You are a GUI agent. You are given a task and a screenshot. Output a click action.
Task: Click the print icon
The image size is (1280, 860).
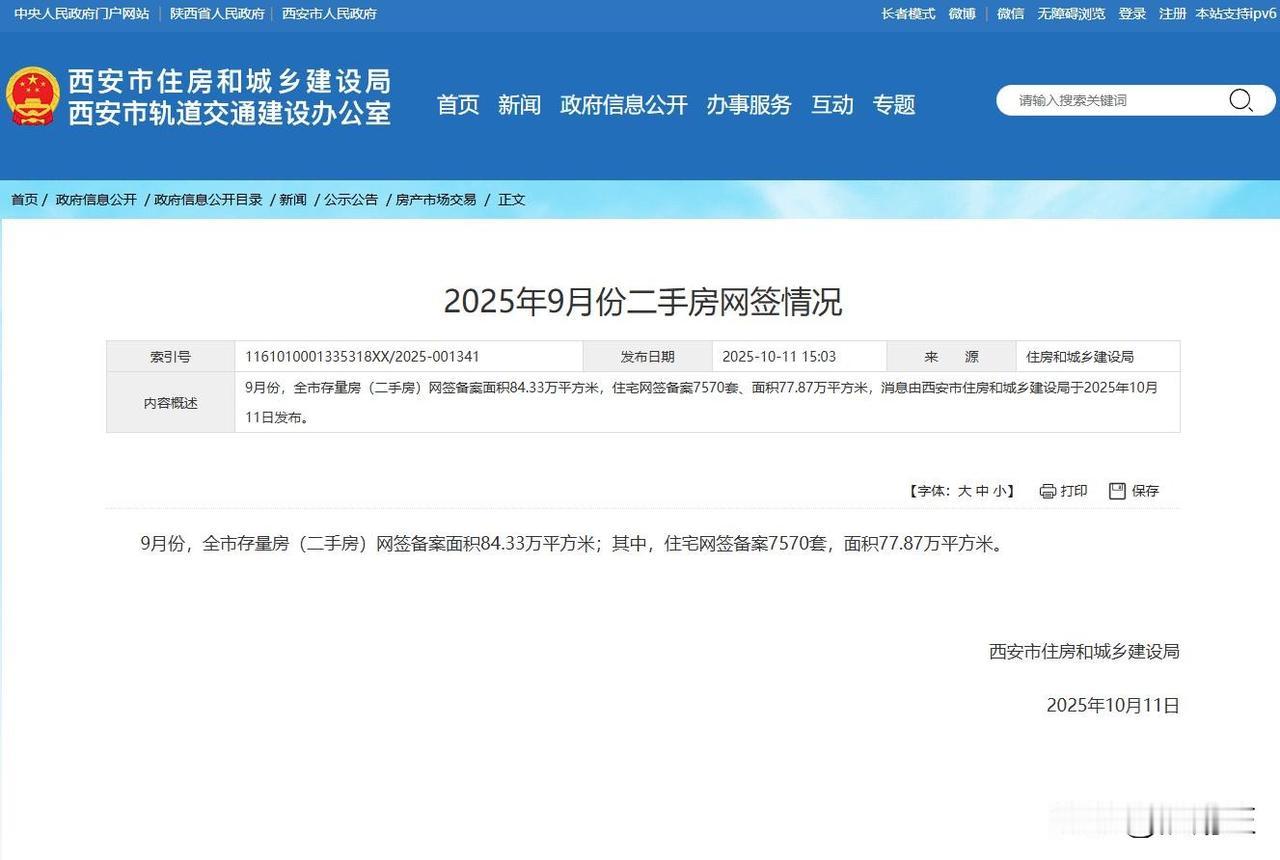point(1047,491)
